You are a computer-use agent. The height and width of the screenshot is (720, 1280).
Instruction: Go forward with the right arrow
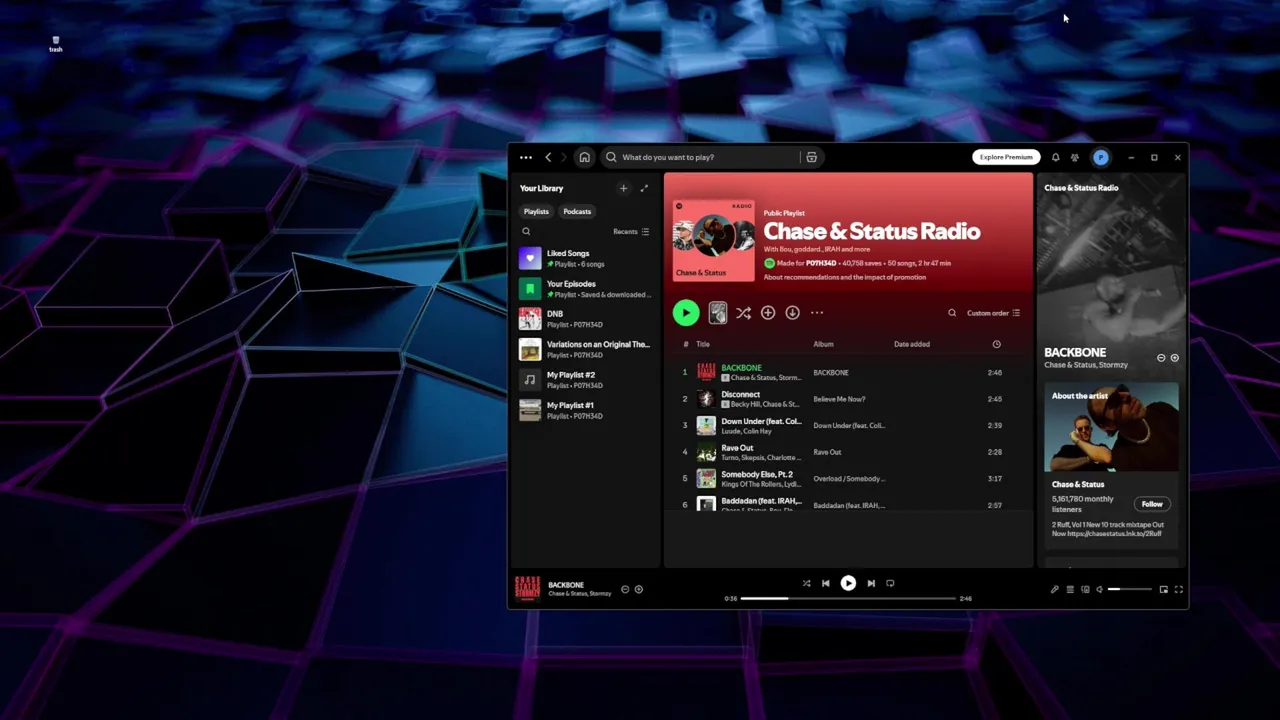(x=563, y=157)
